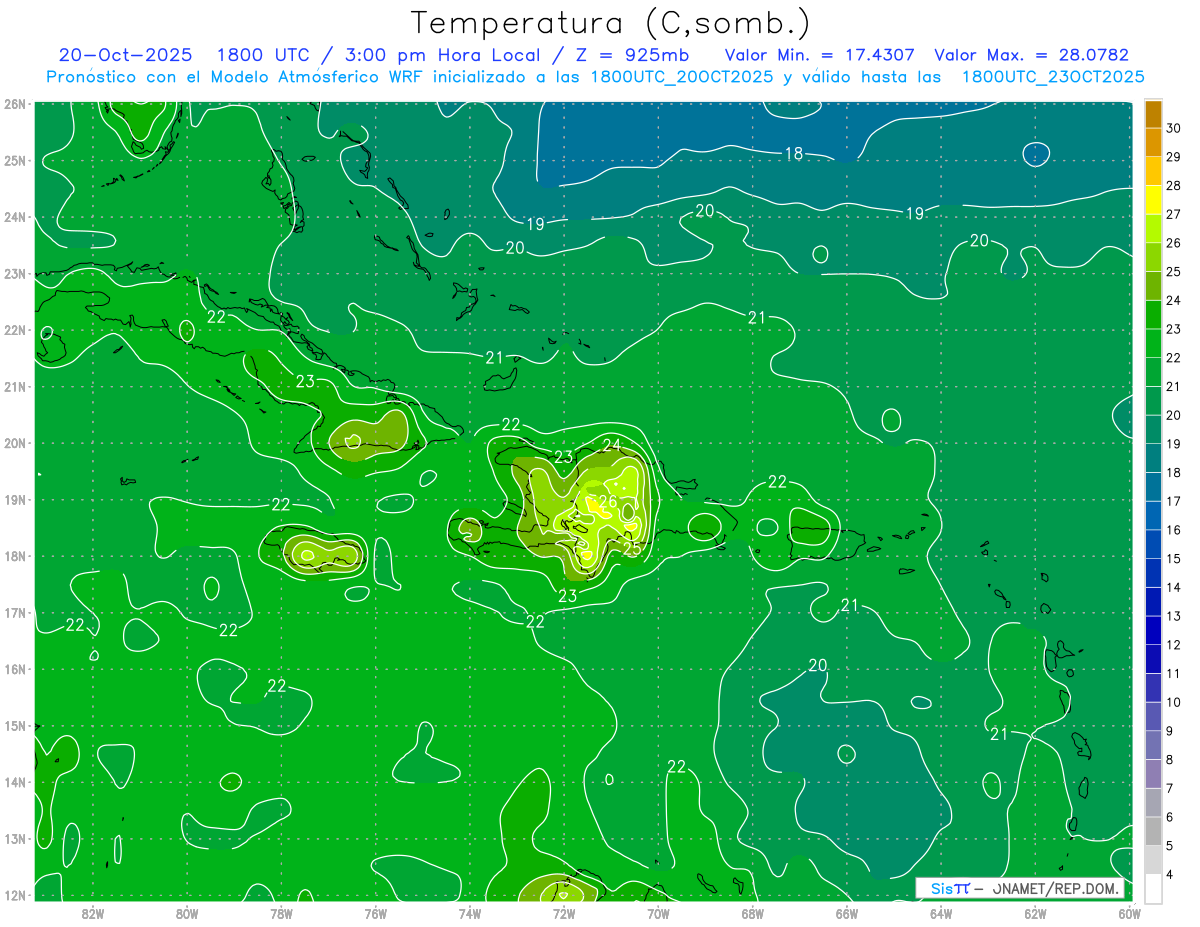The width and height of the screenshot is (1200, 927).
Task: Click the color legend label '26'
Action: click(x=1174, y=243)
